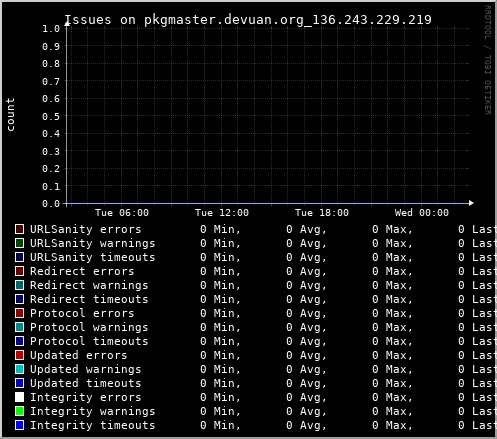Screen dimensions: 497x439
Task: Click the graph title pkgmaster.devuan.org text
Action: pos(224,20)
